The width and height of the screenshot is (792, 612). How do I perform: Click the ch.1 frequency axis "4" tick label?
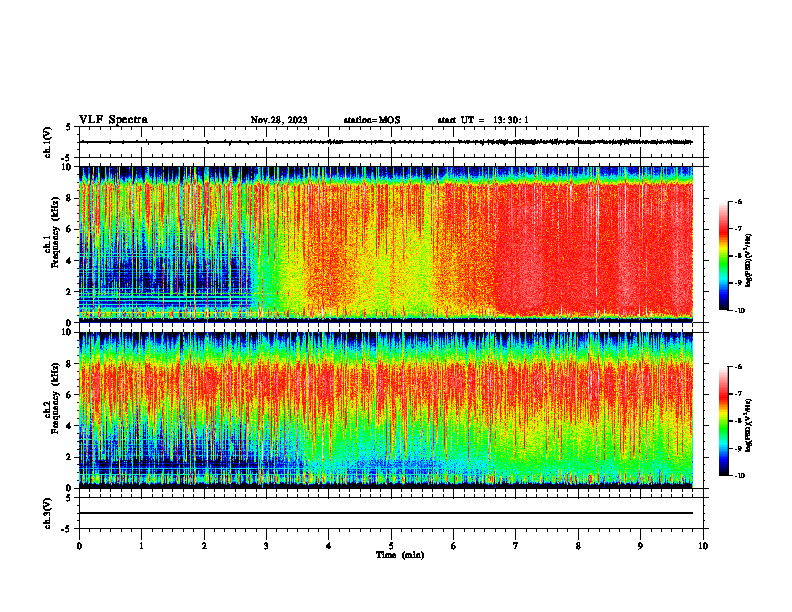(70, 261)
